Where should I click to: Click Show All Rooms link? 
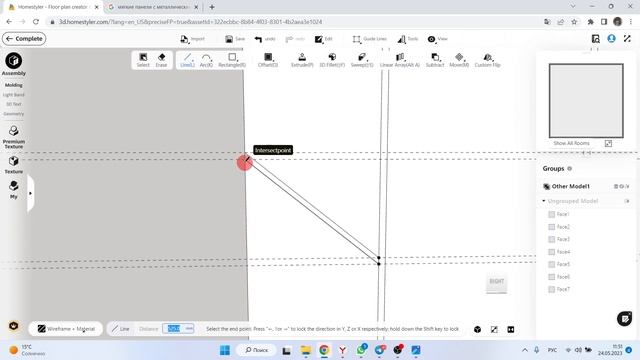[571, 143]
